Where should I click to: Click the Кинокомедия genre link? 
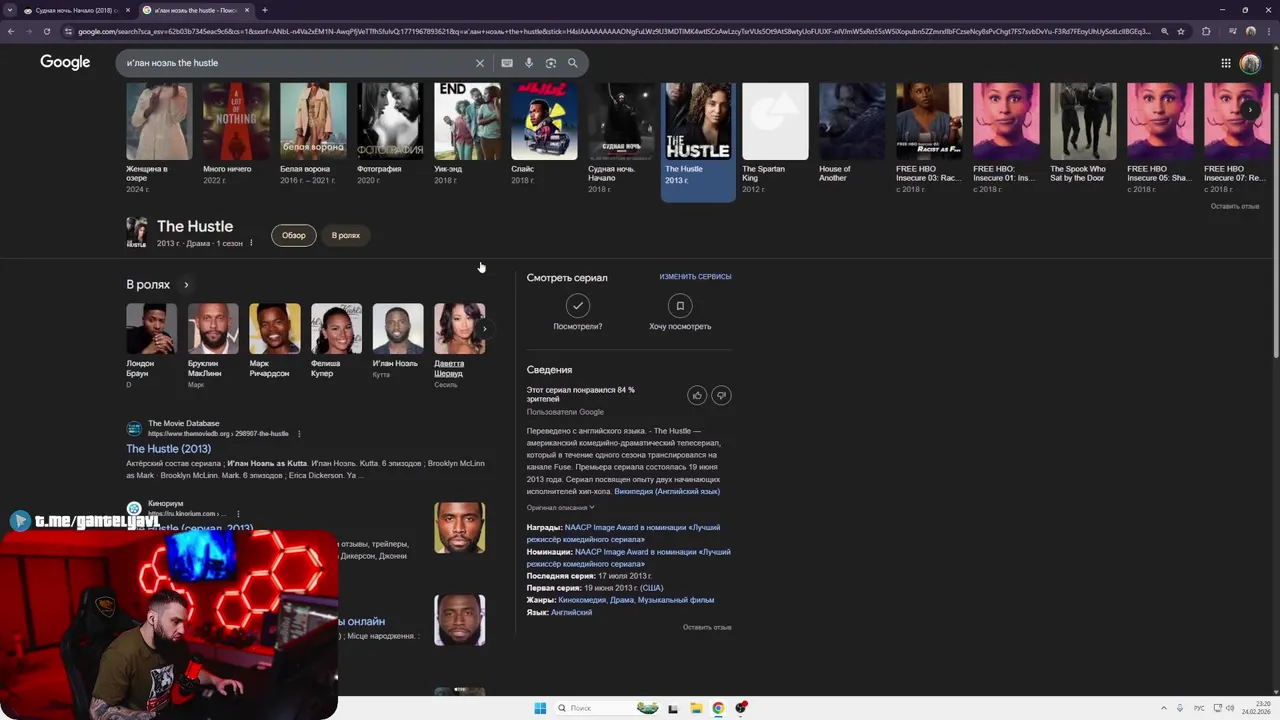click(x=582, y=600)
